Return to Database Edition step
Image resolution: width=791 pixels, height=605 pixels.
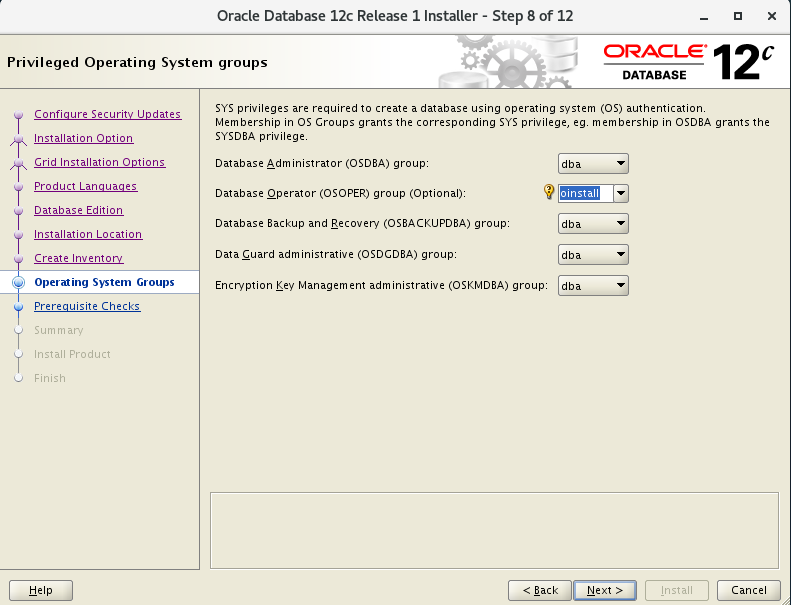click(78, 210)
